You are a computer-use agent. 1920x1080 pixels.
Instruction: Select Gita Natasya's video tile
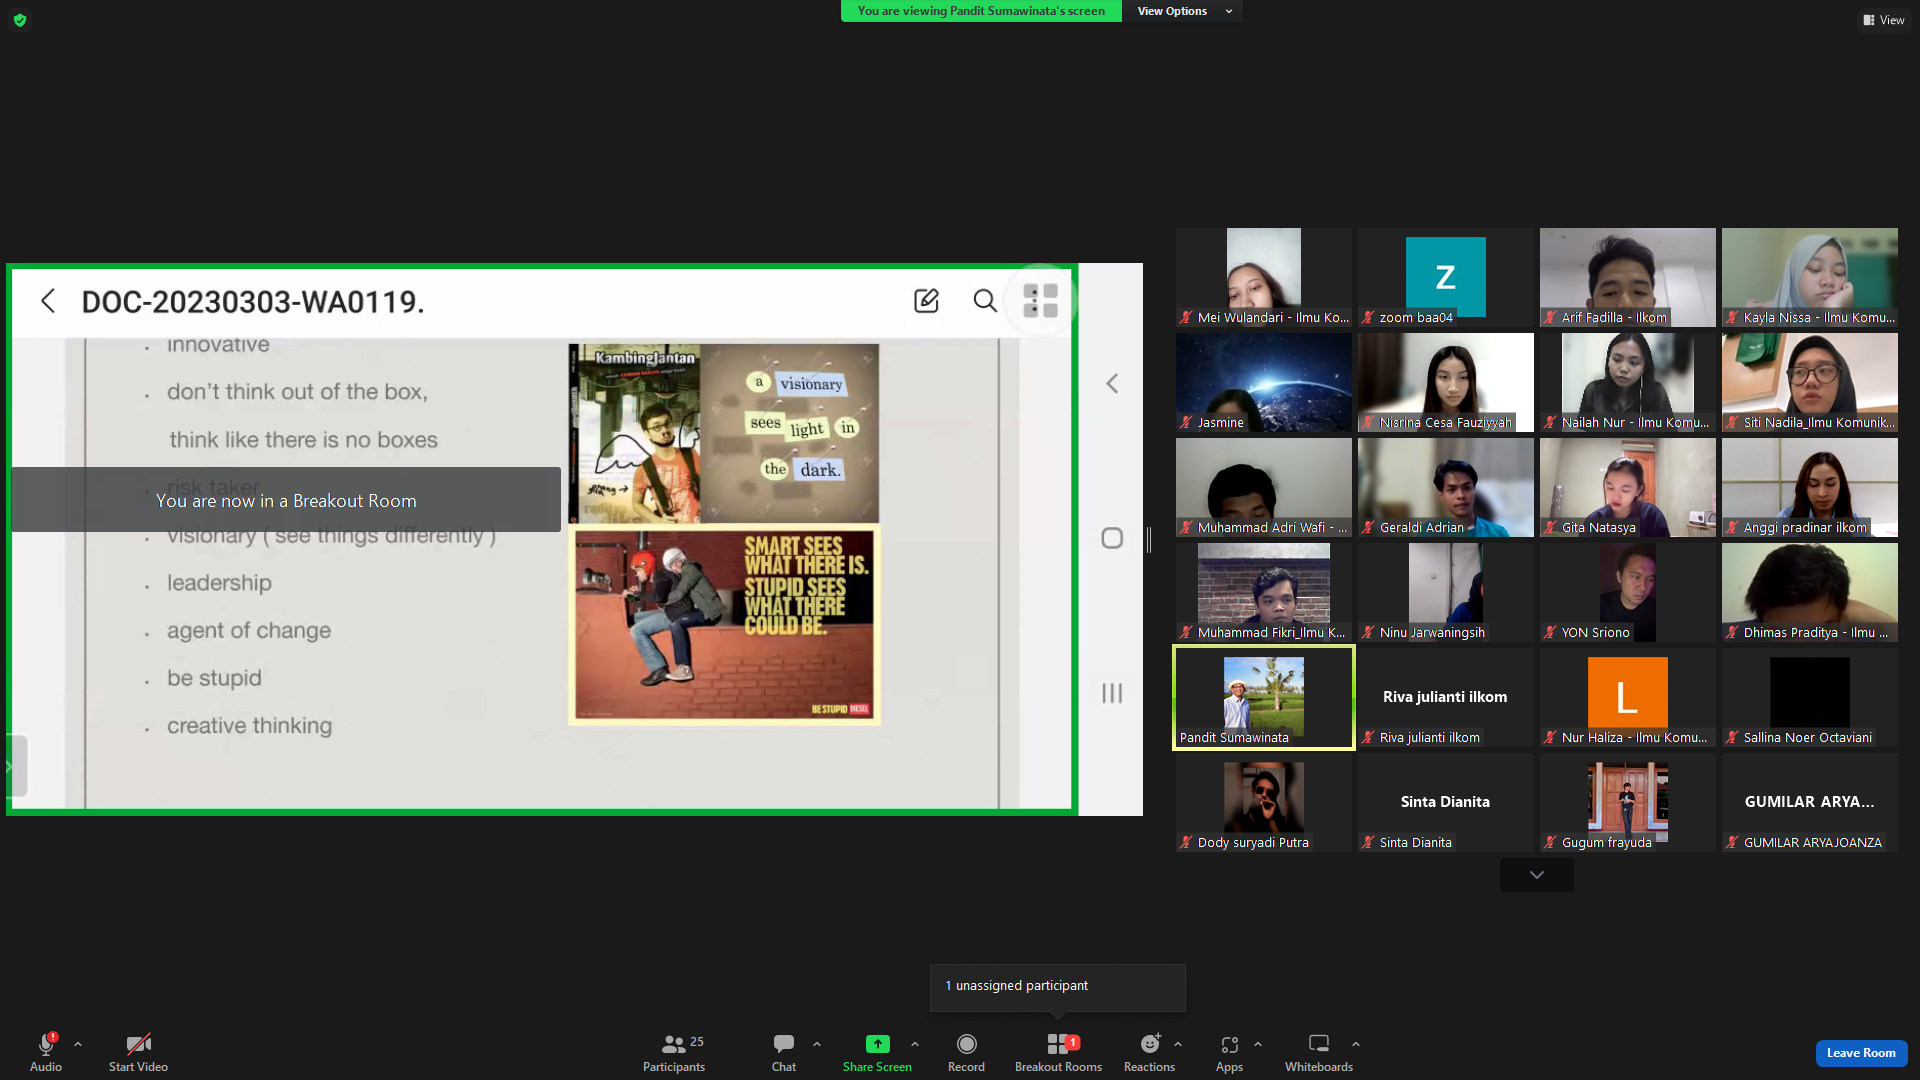click(1628, 488)
